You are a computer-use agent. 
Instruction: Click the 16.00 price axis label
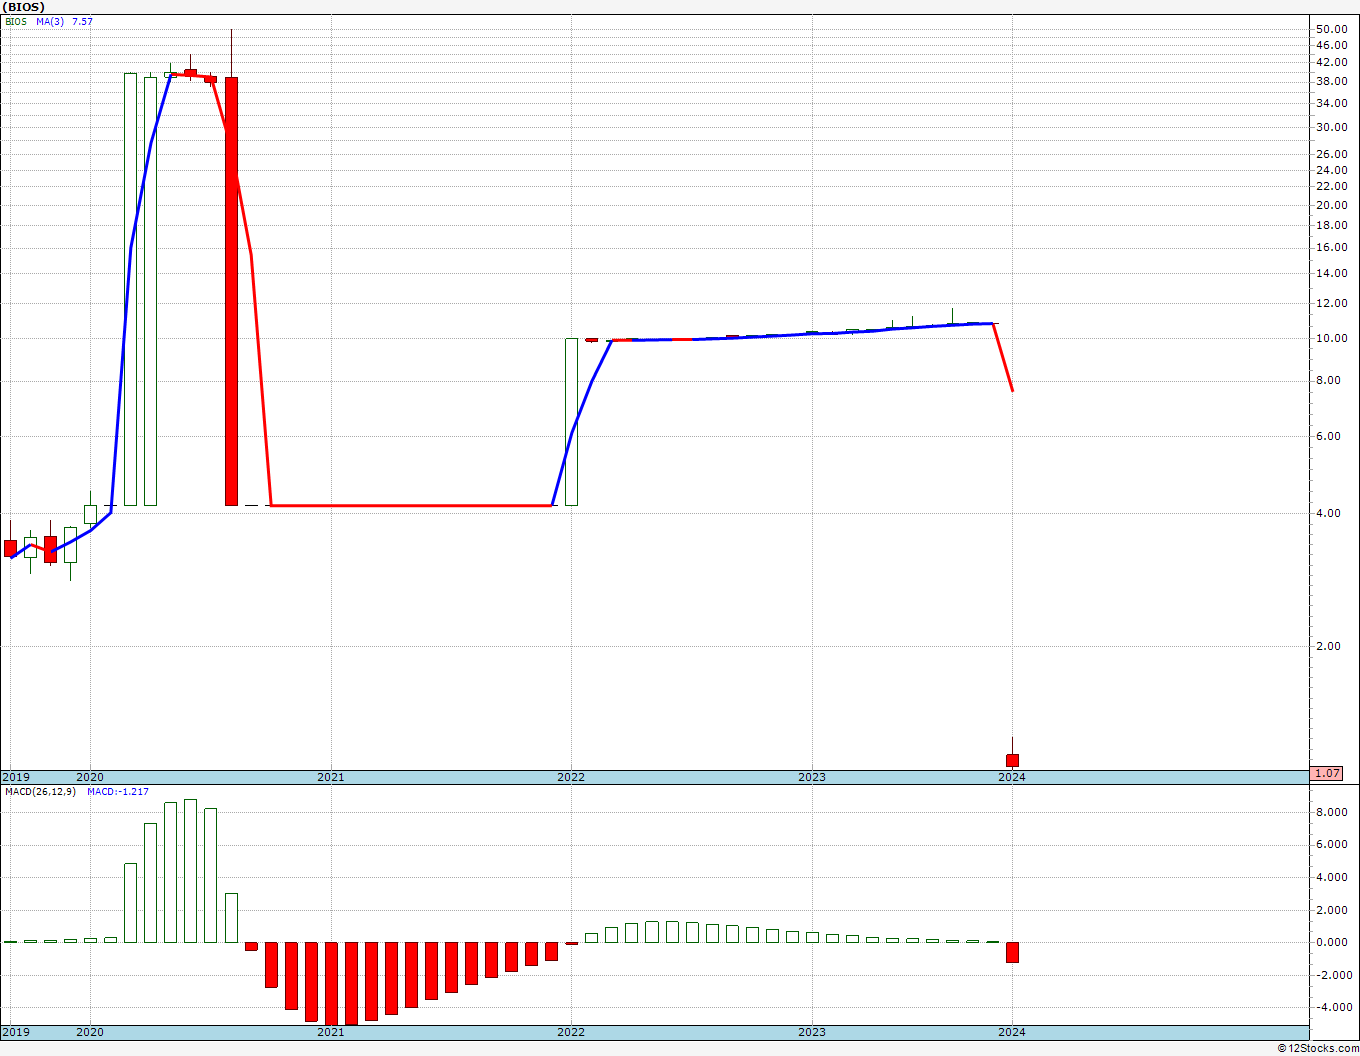[1331, 247]
